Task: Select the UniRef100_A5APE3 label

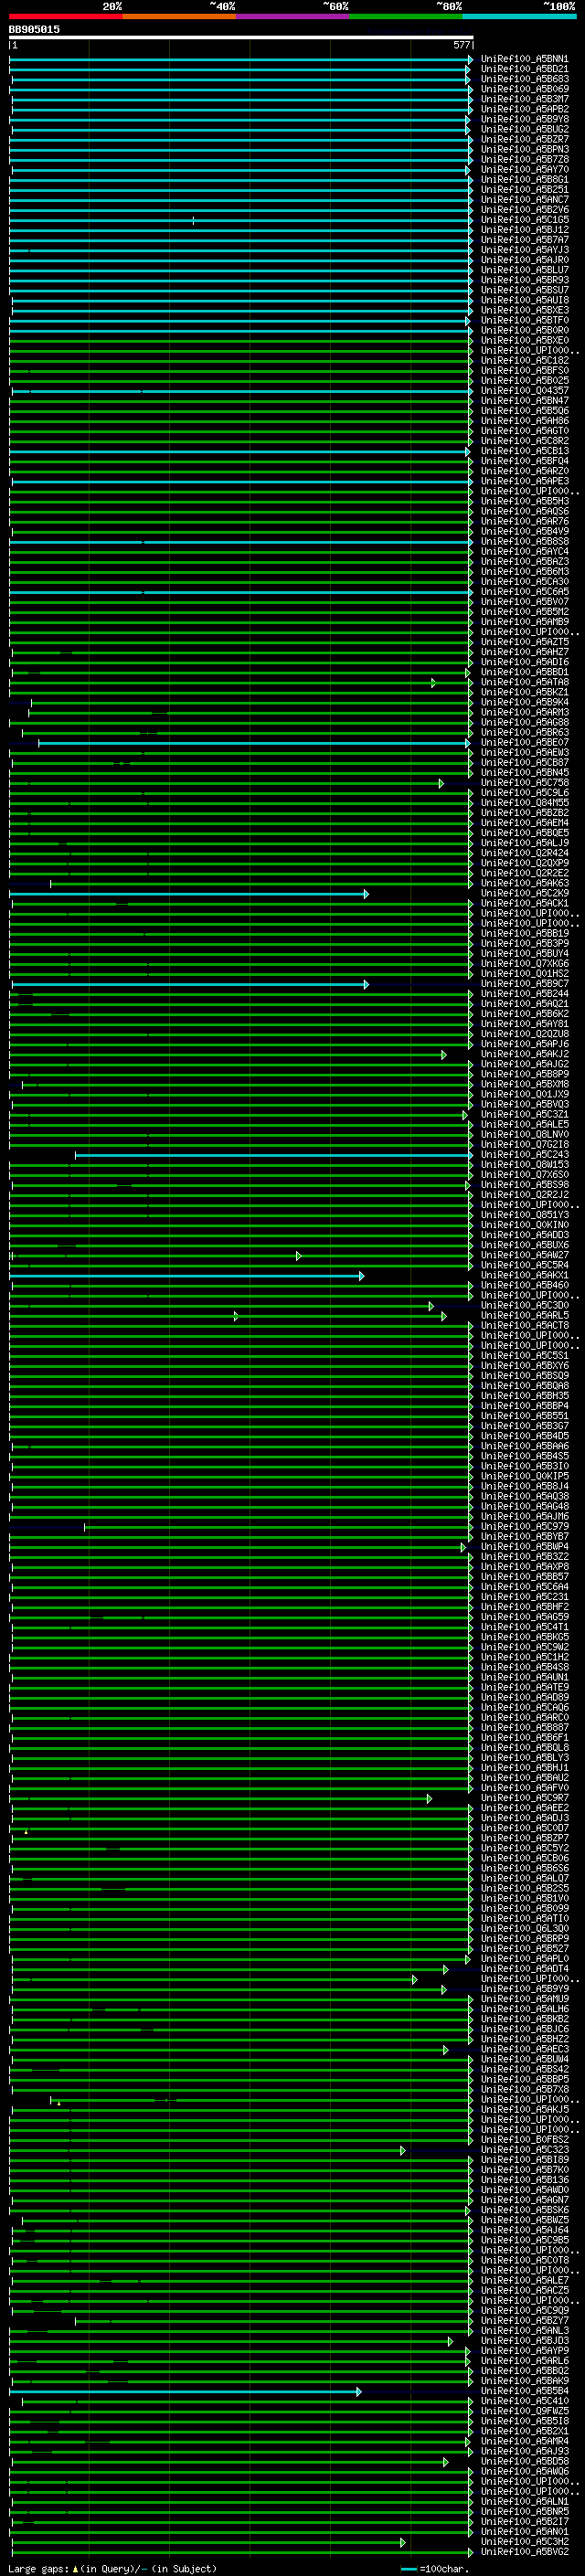Action: point(524,481)
